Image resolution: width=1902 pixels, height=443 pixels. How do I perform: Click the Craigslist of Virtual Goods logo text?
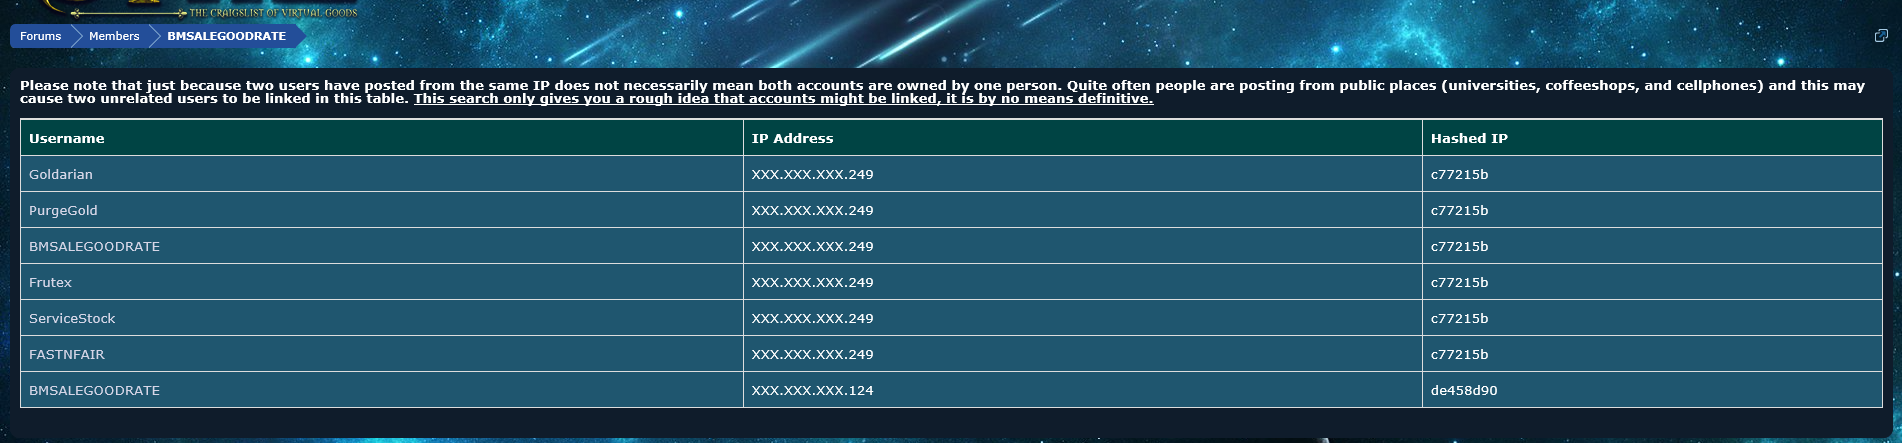click(x=272, y=12)
